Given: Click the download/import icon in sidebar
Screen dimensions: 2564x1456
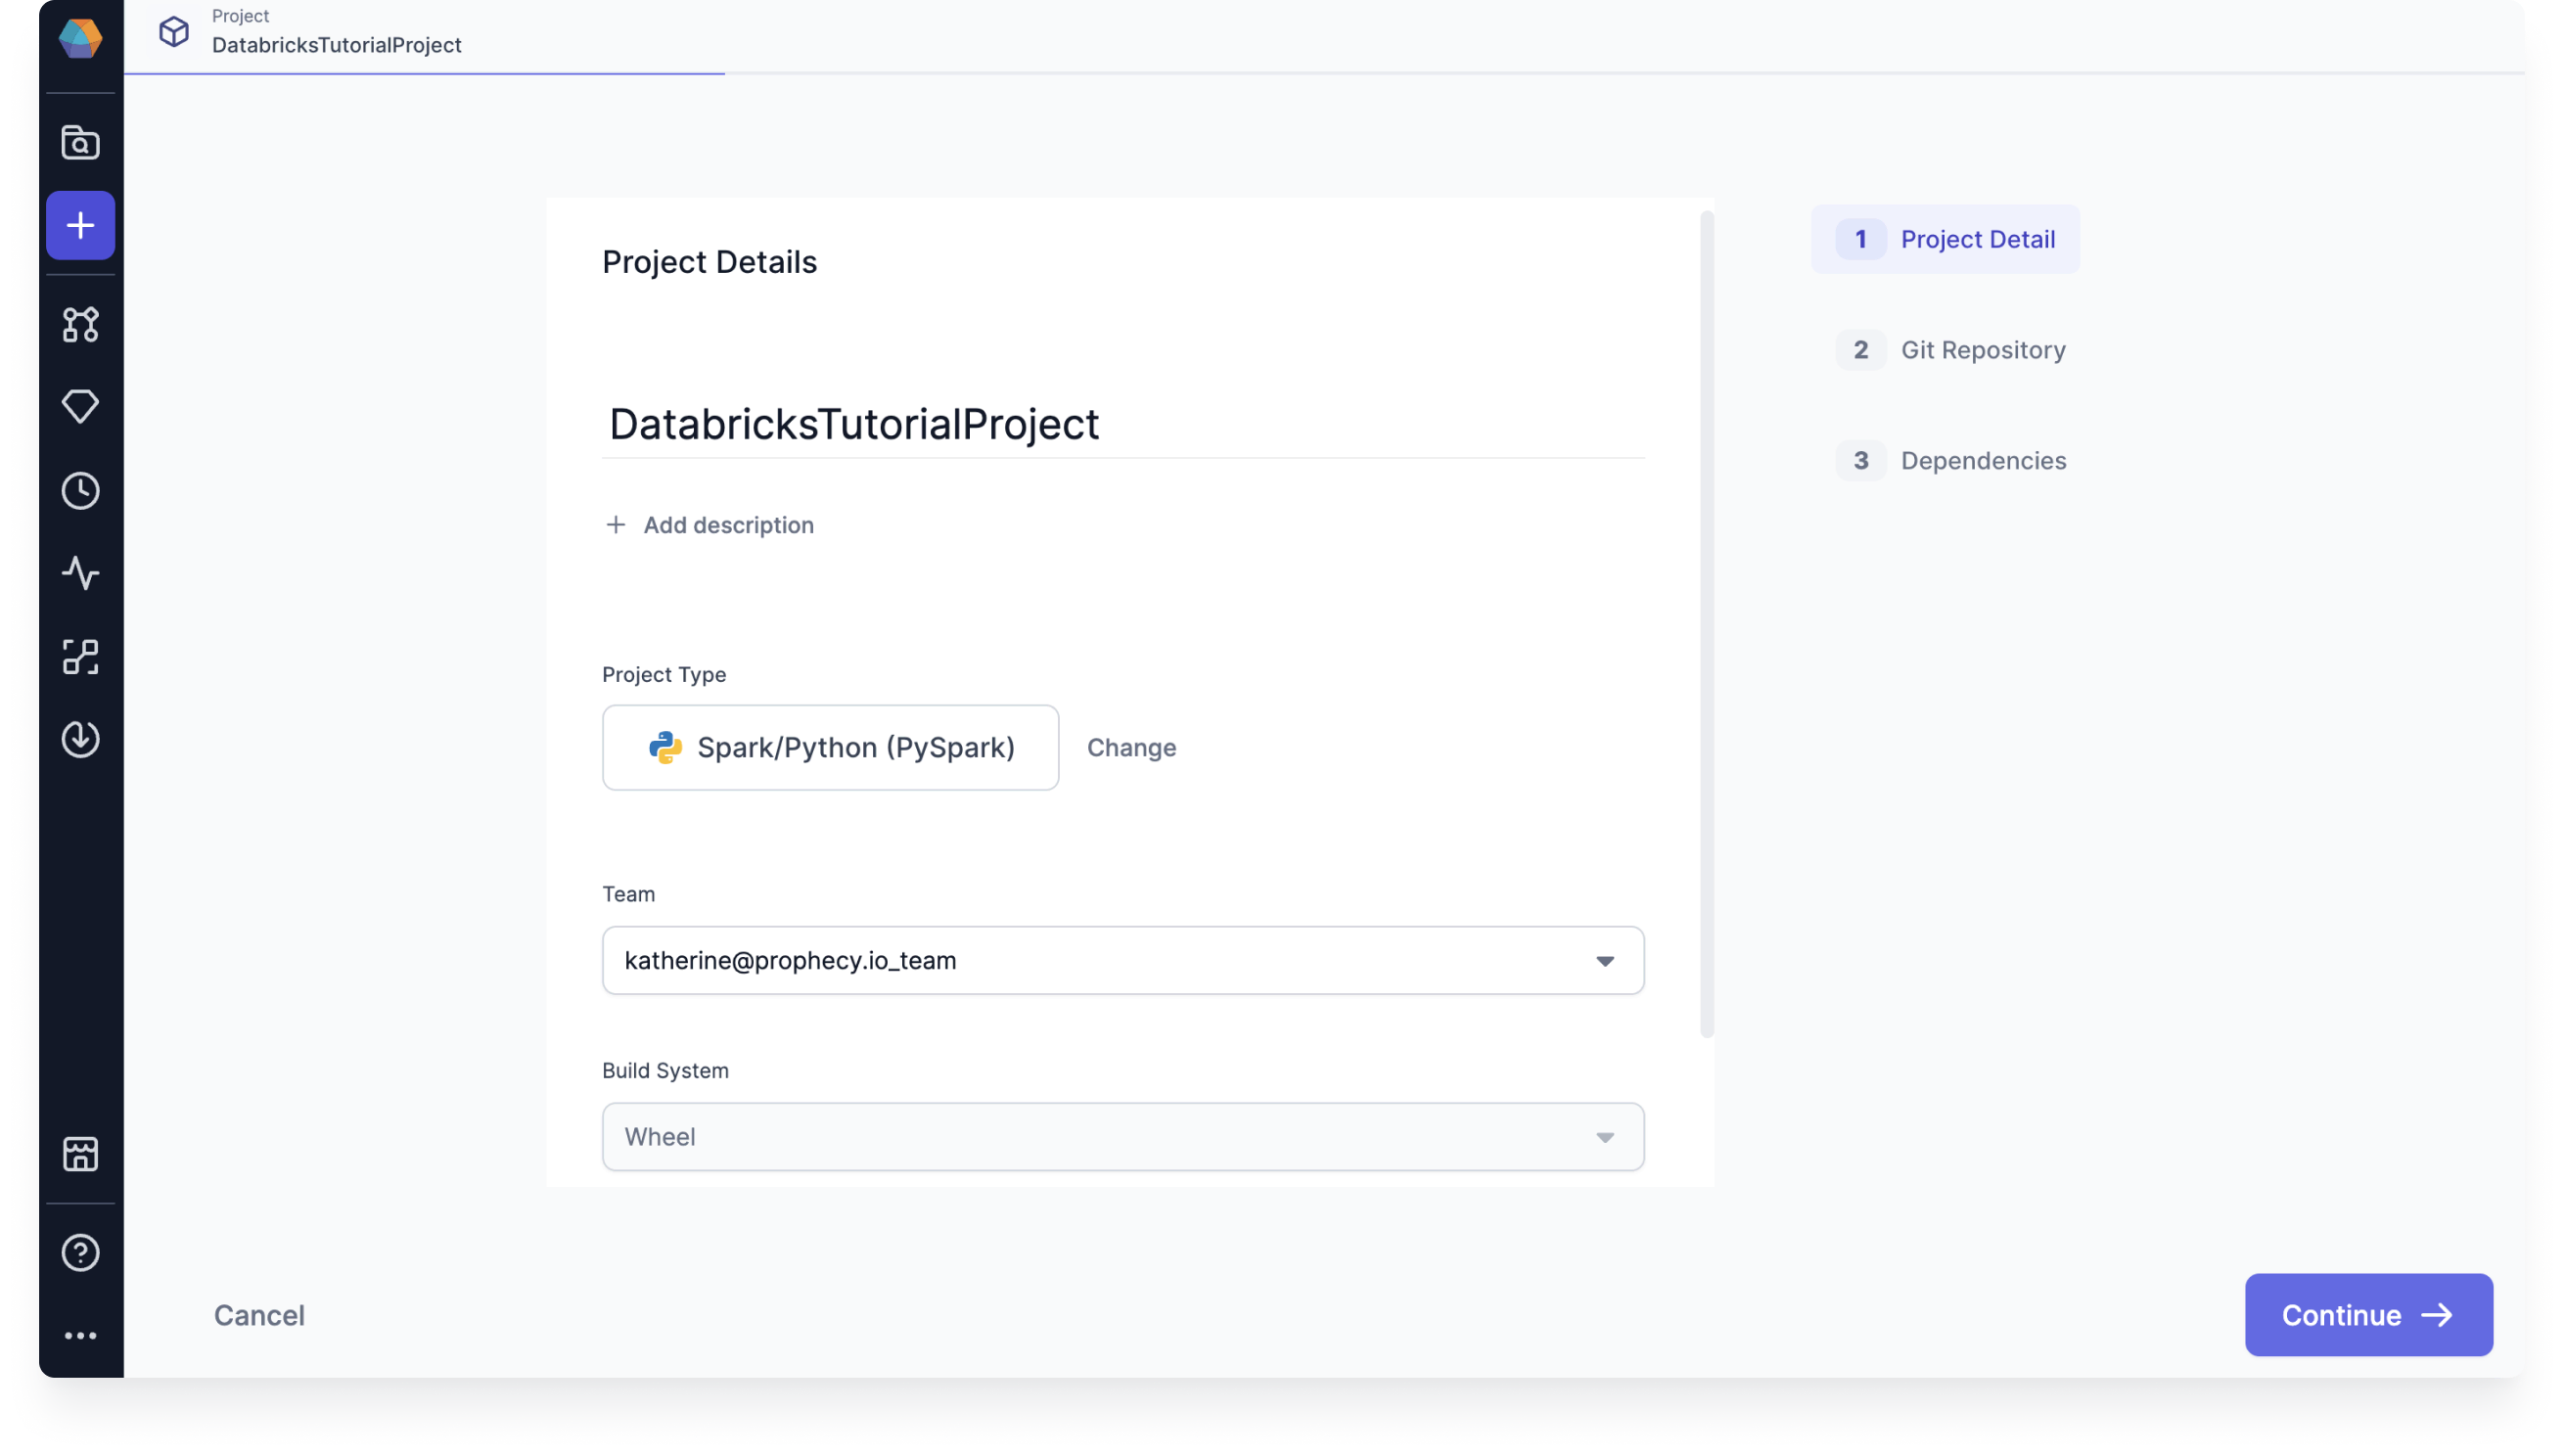Looking at the screenshot, I should (79, 738).
